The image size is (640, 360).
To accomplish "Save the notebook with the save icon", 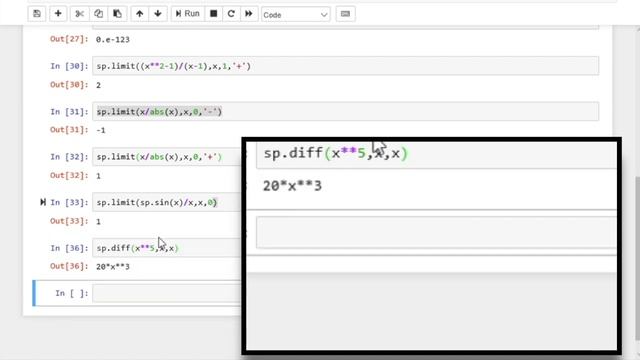I will coord(37,14).
